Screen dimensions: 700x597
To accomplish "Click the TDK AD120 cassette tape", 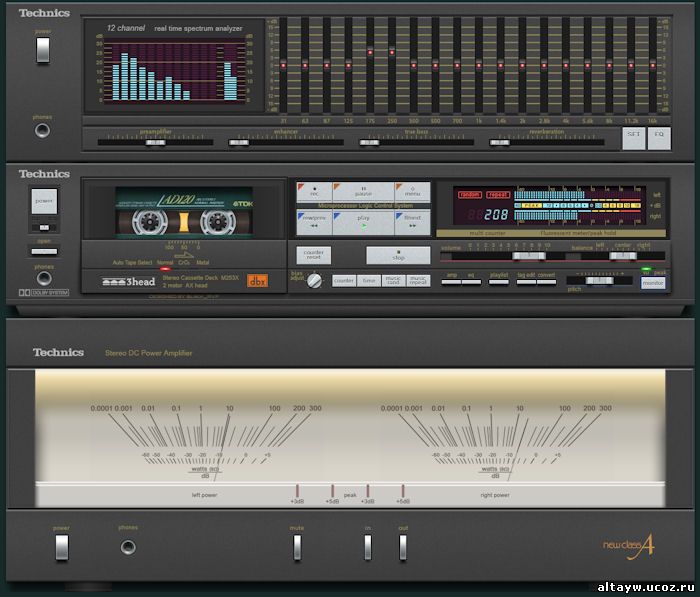I will point(184,211).
